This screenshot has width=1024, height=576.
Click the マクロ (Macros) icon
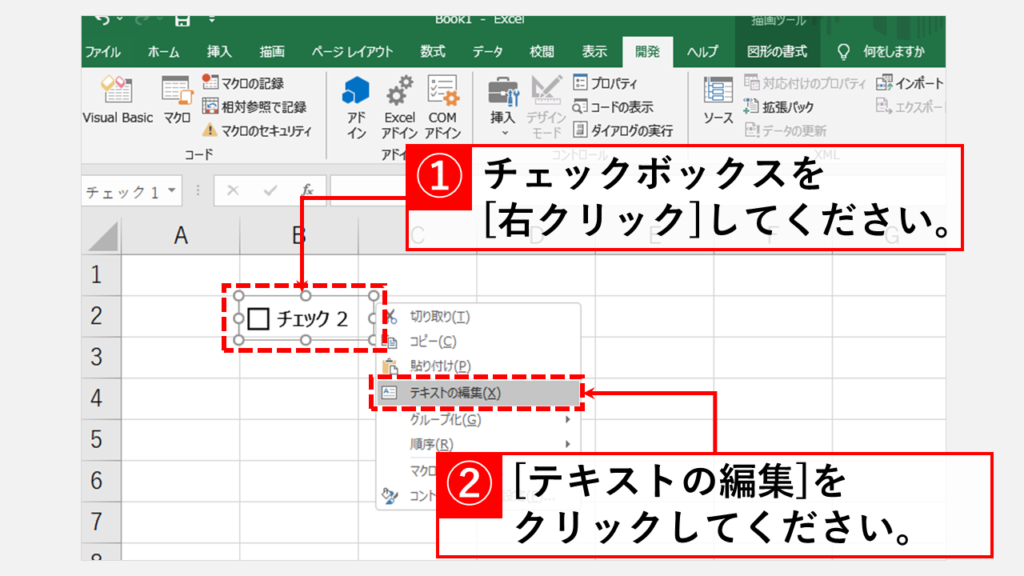(177, 100)
